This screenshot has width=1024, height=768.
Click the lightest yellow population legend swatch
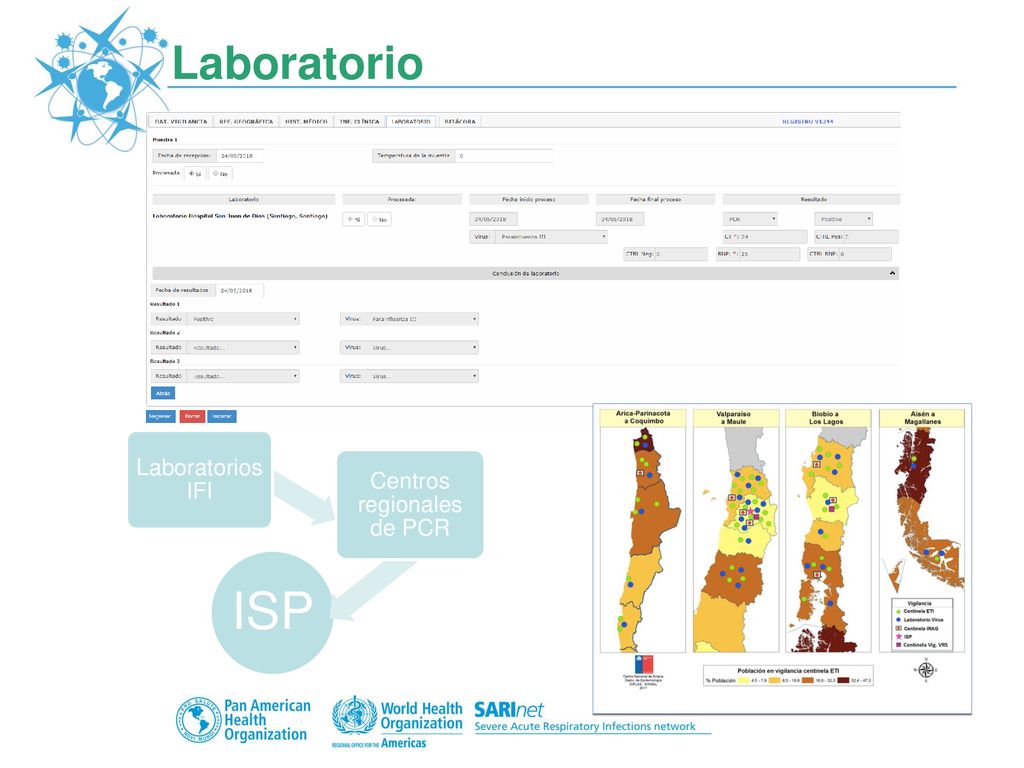(743, 680)
